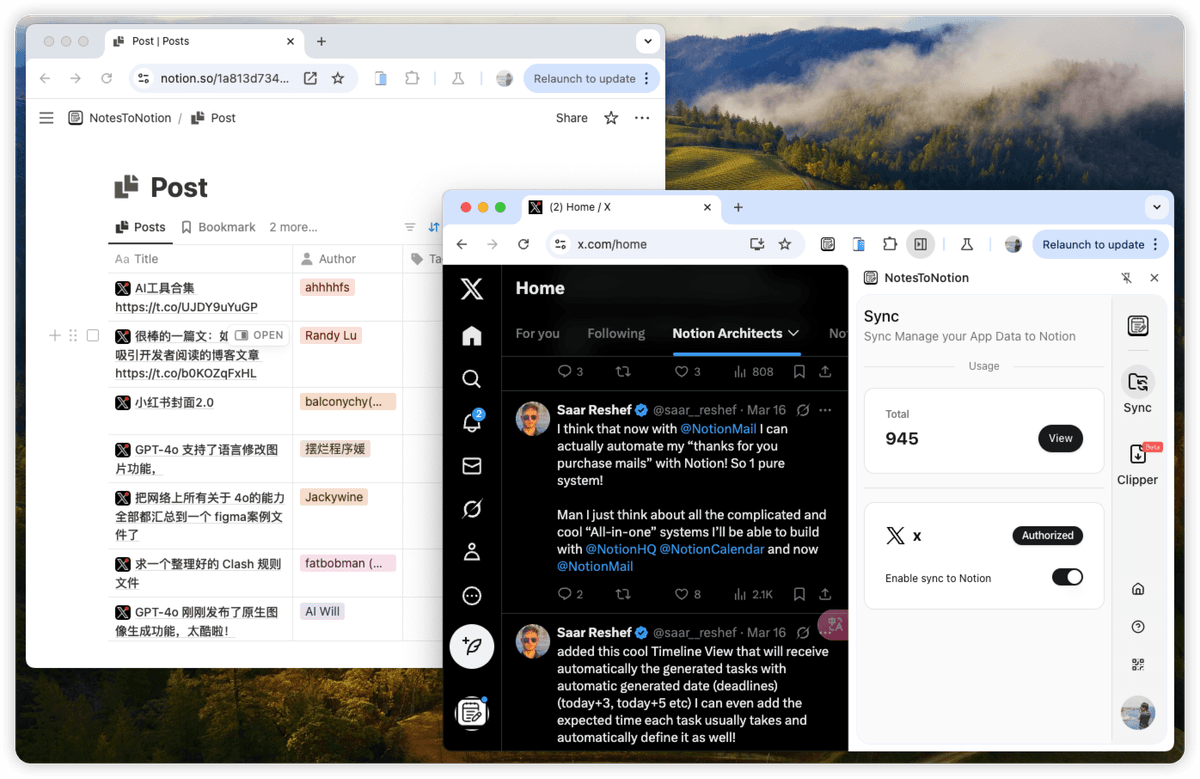This screenshot has width=1200, height=779.
Task: Retweet the post with 3 comments
Action: tap(623, 372)
